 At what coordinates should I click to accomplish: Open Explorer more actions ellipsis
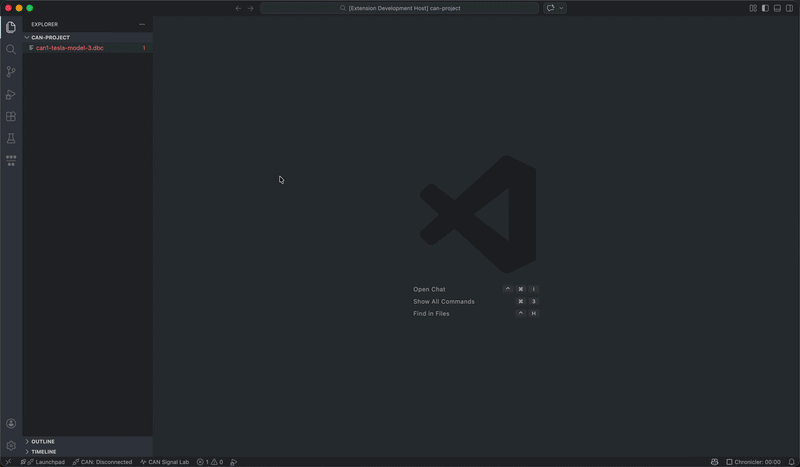142,24
